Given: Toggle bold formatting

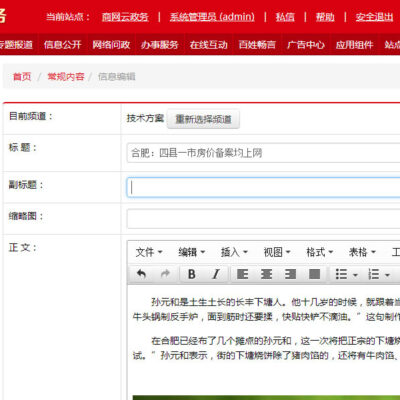Looking at the screenshot, I should click(192, 274).
